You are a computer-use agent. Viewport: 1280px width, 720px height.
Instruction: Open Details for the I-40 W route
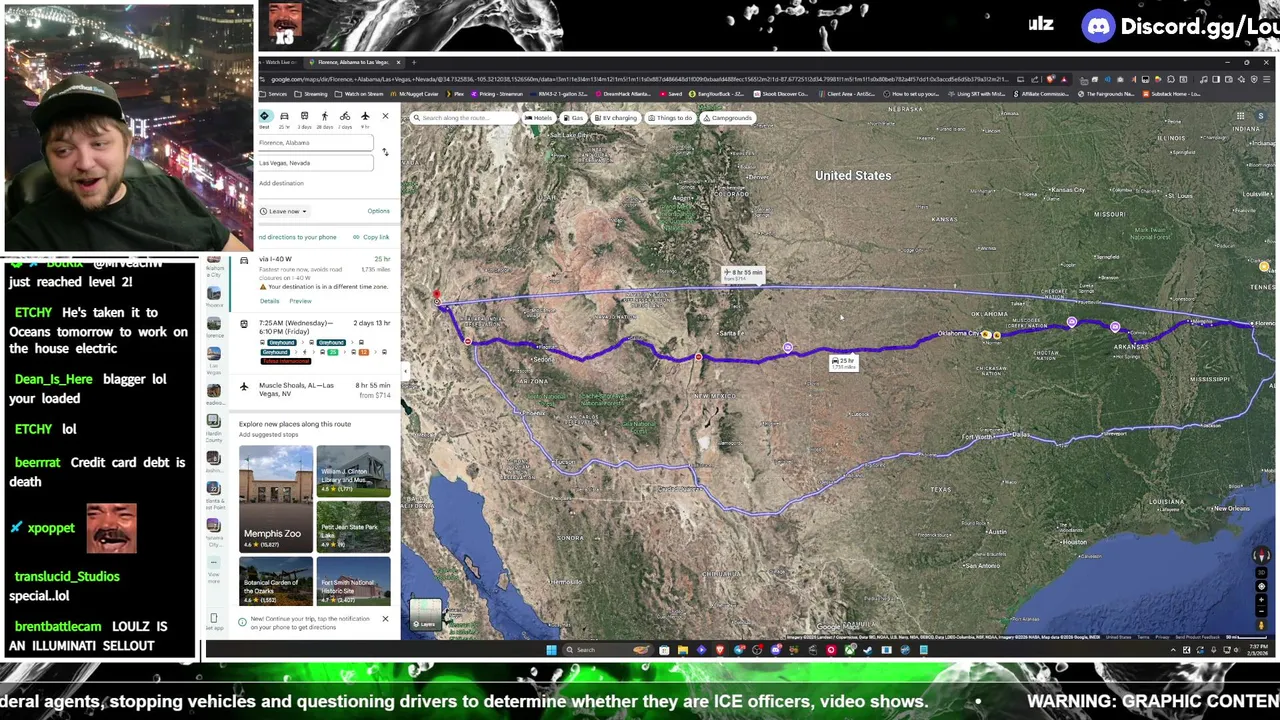[x=269, y=301]
